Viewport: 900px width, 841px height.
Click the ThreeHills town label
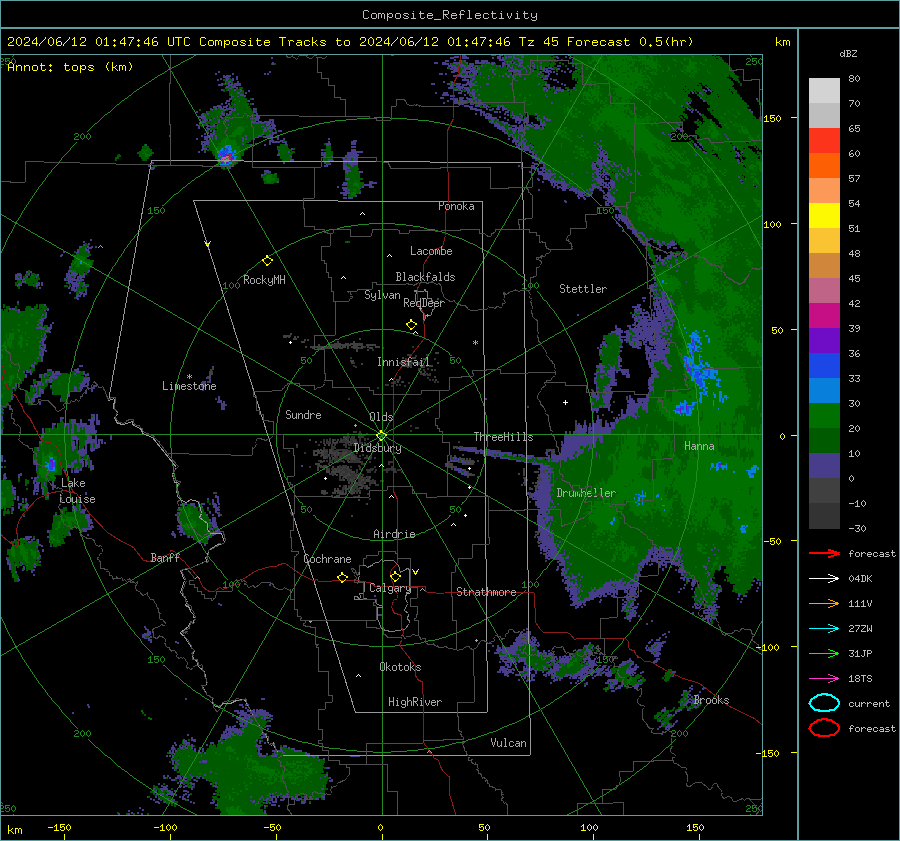[503, 437]
